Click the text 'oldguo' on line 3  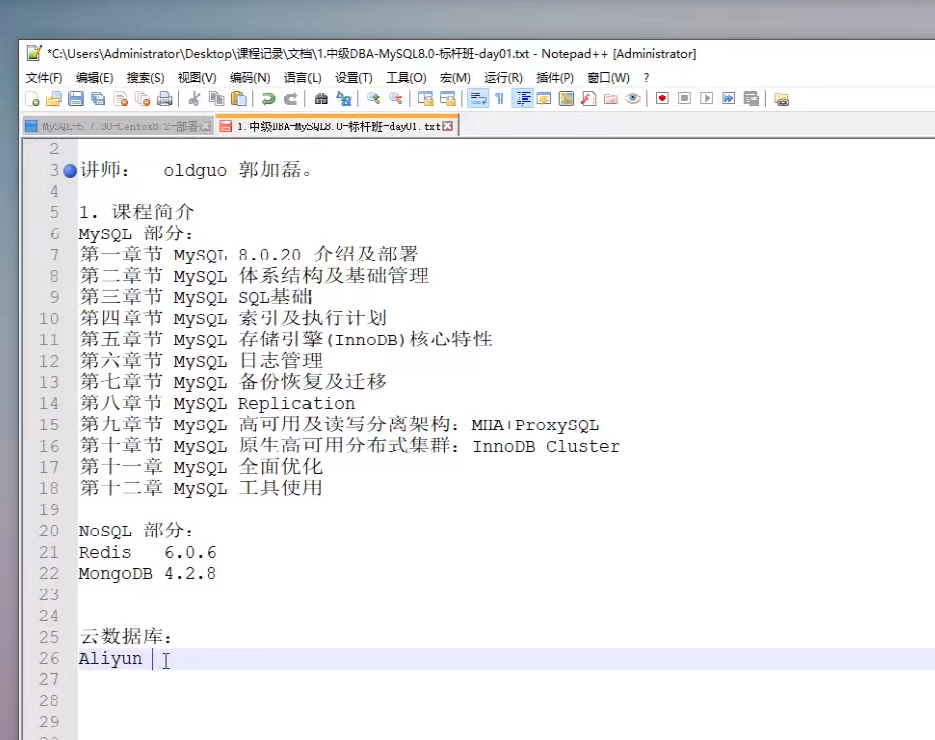[x=195, y=171]
